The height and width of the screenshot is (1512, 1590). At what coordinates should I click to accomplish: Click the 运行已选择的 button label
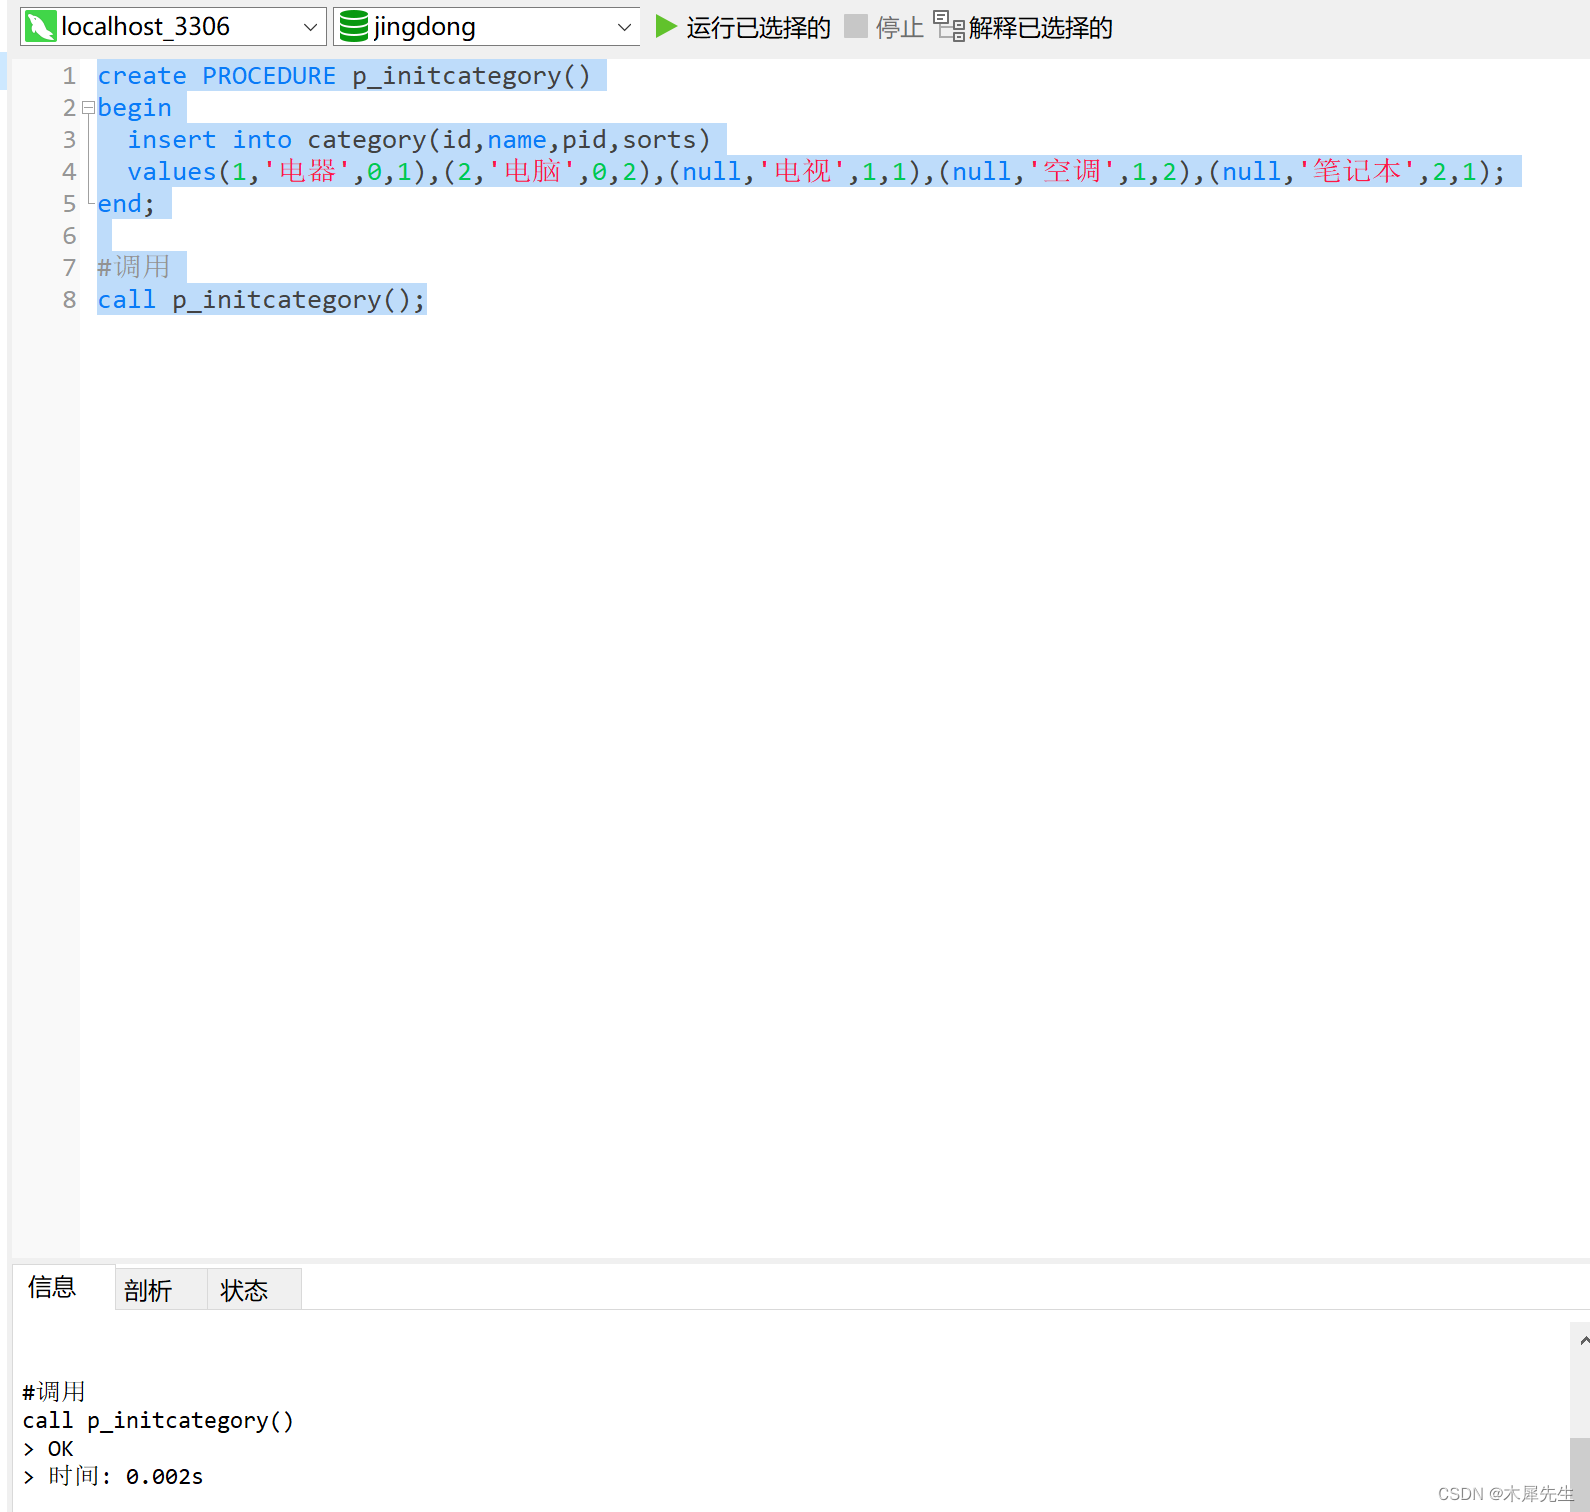click(759, 28)
